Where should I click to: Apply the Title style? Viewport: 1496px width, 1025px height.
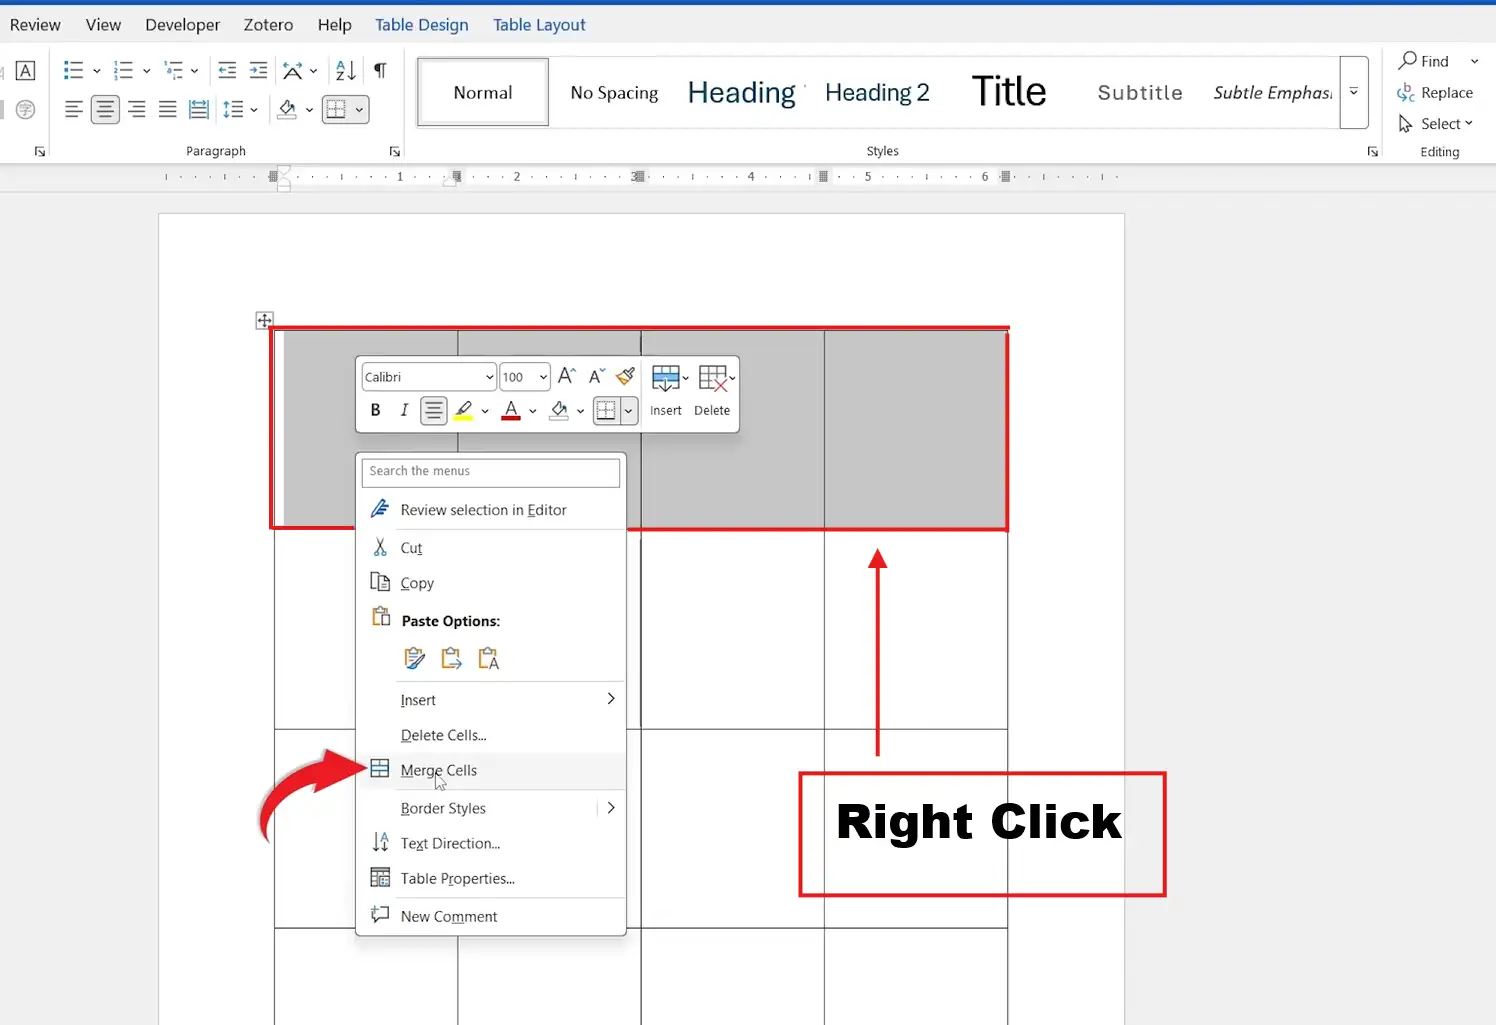1009,92
